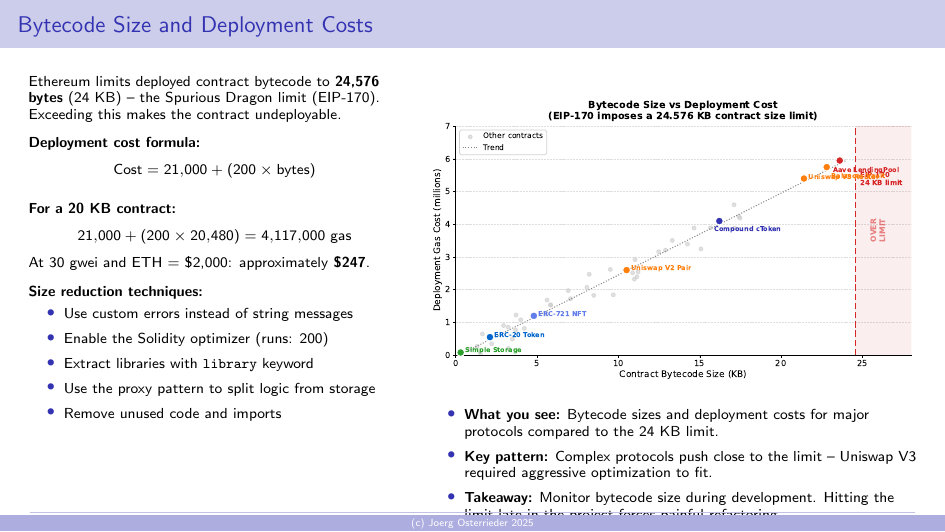Click the 'Contract Bytecode Size (KB)' axis label

click(682, 374)
